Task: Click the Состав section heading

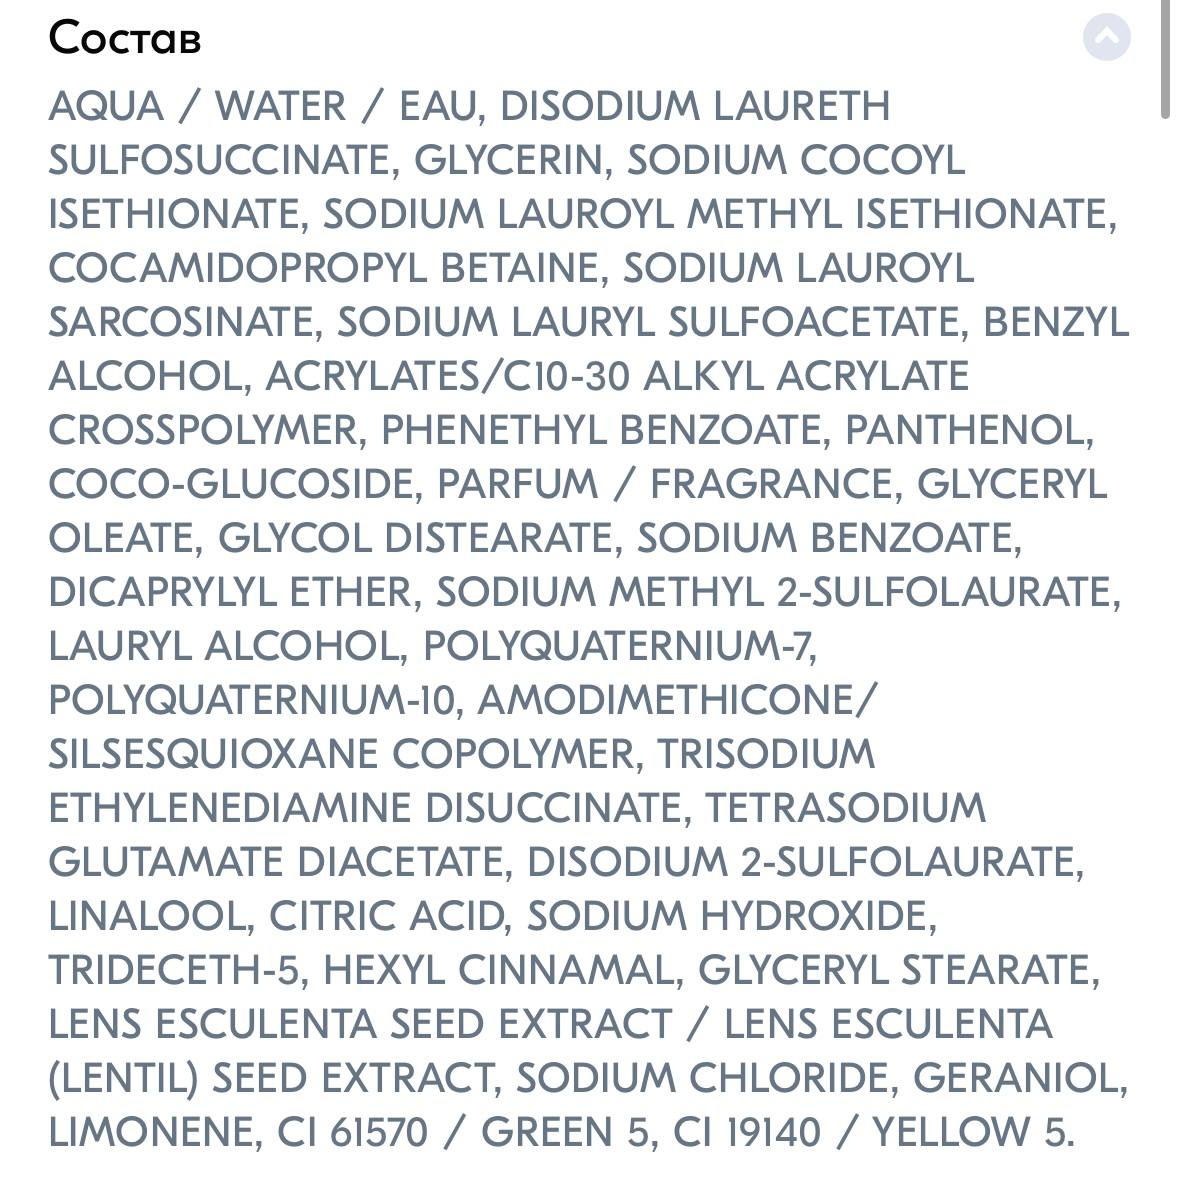Action: coord(125,38)
